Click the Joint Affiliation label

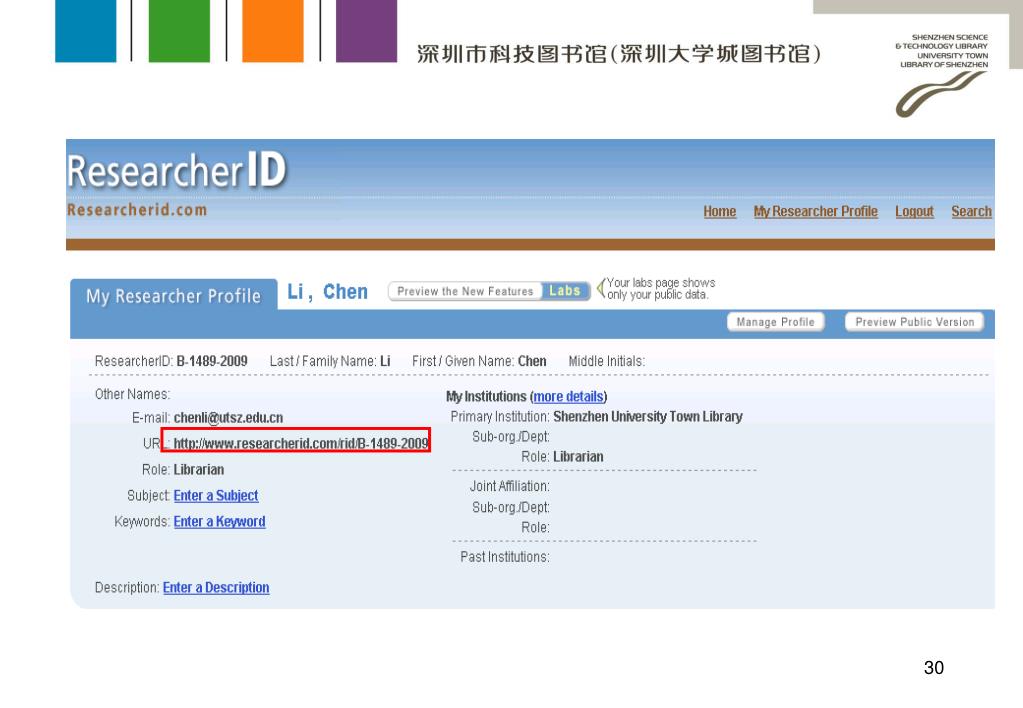click(x=510, y=487)
